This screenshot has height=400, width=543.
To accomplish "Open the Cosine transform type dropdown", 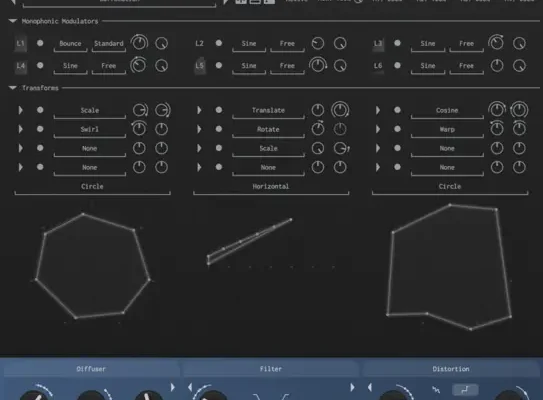I will pyautogui.click(x=447, y=111).
